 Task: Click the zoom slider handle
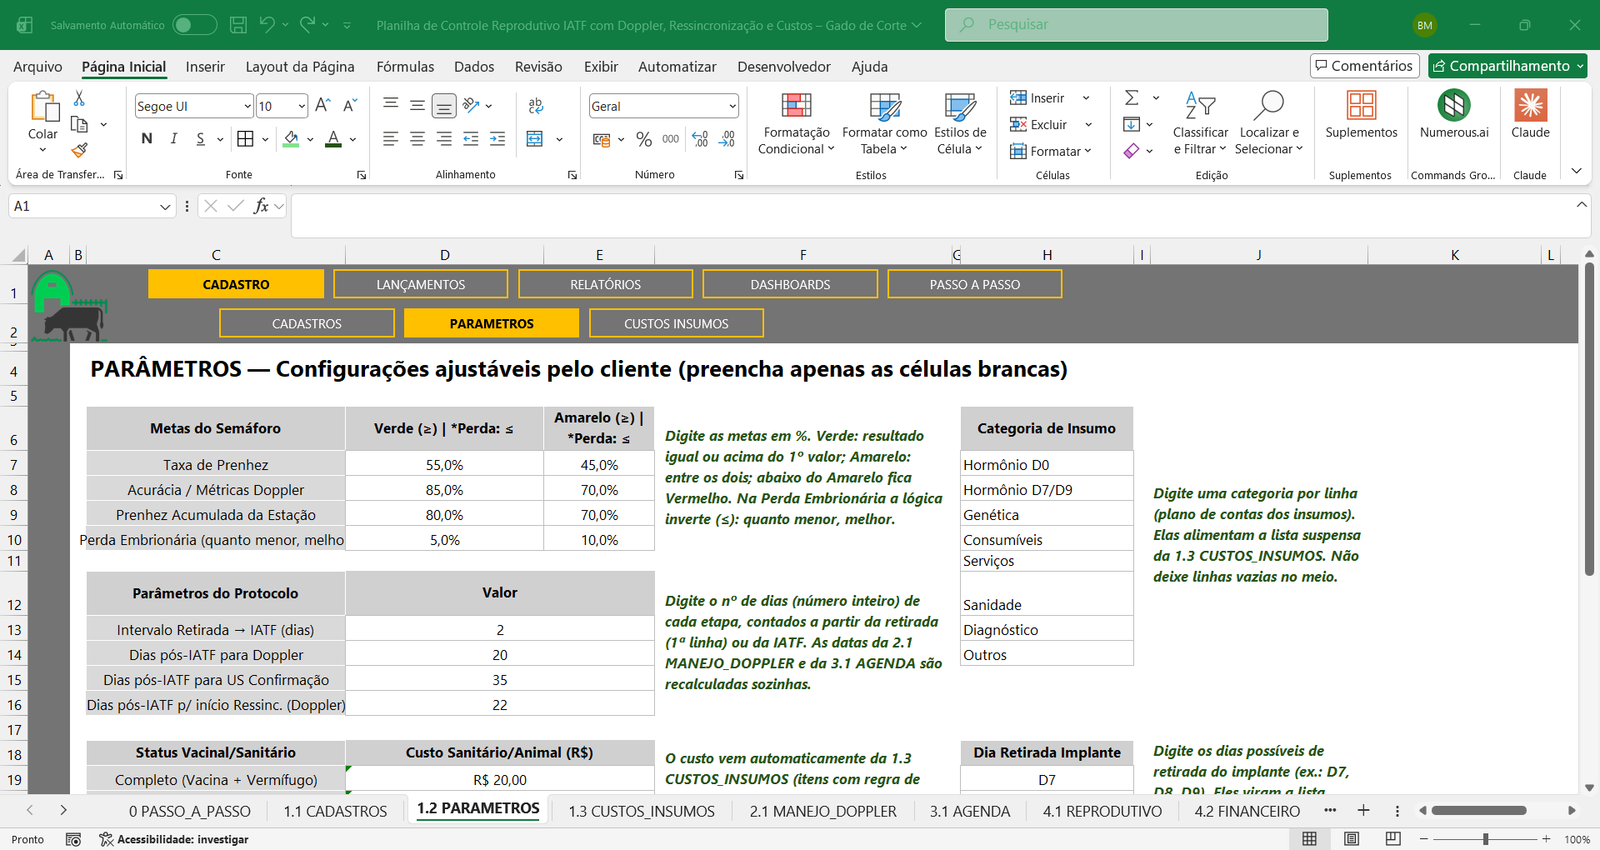tap(1486, 839)
